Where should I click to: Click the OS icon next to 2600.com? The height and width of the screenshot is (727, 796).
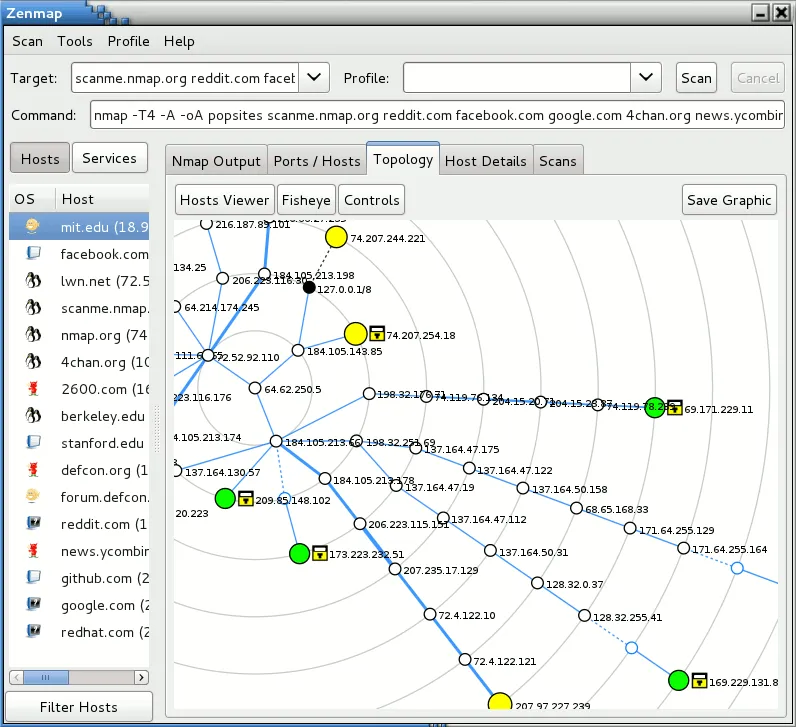pyautogui.click(x=33, y=389)
